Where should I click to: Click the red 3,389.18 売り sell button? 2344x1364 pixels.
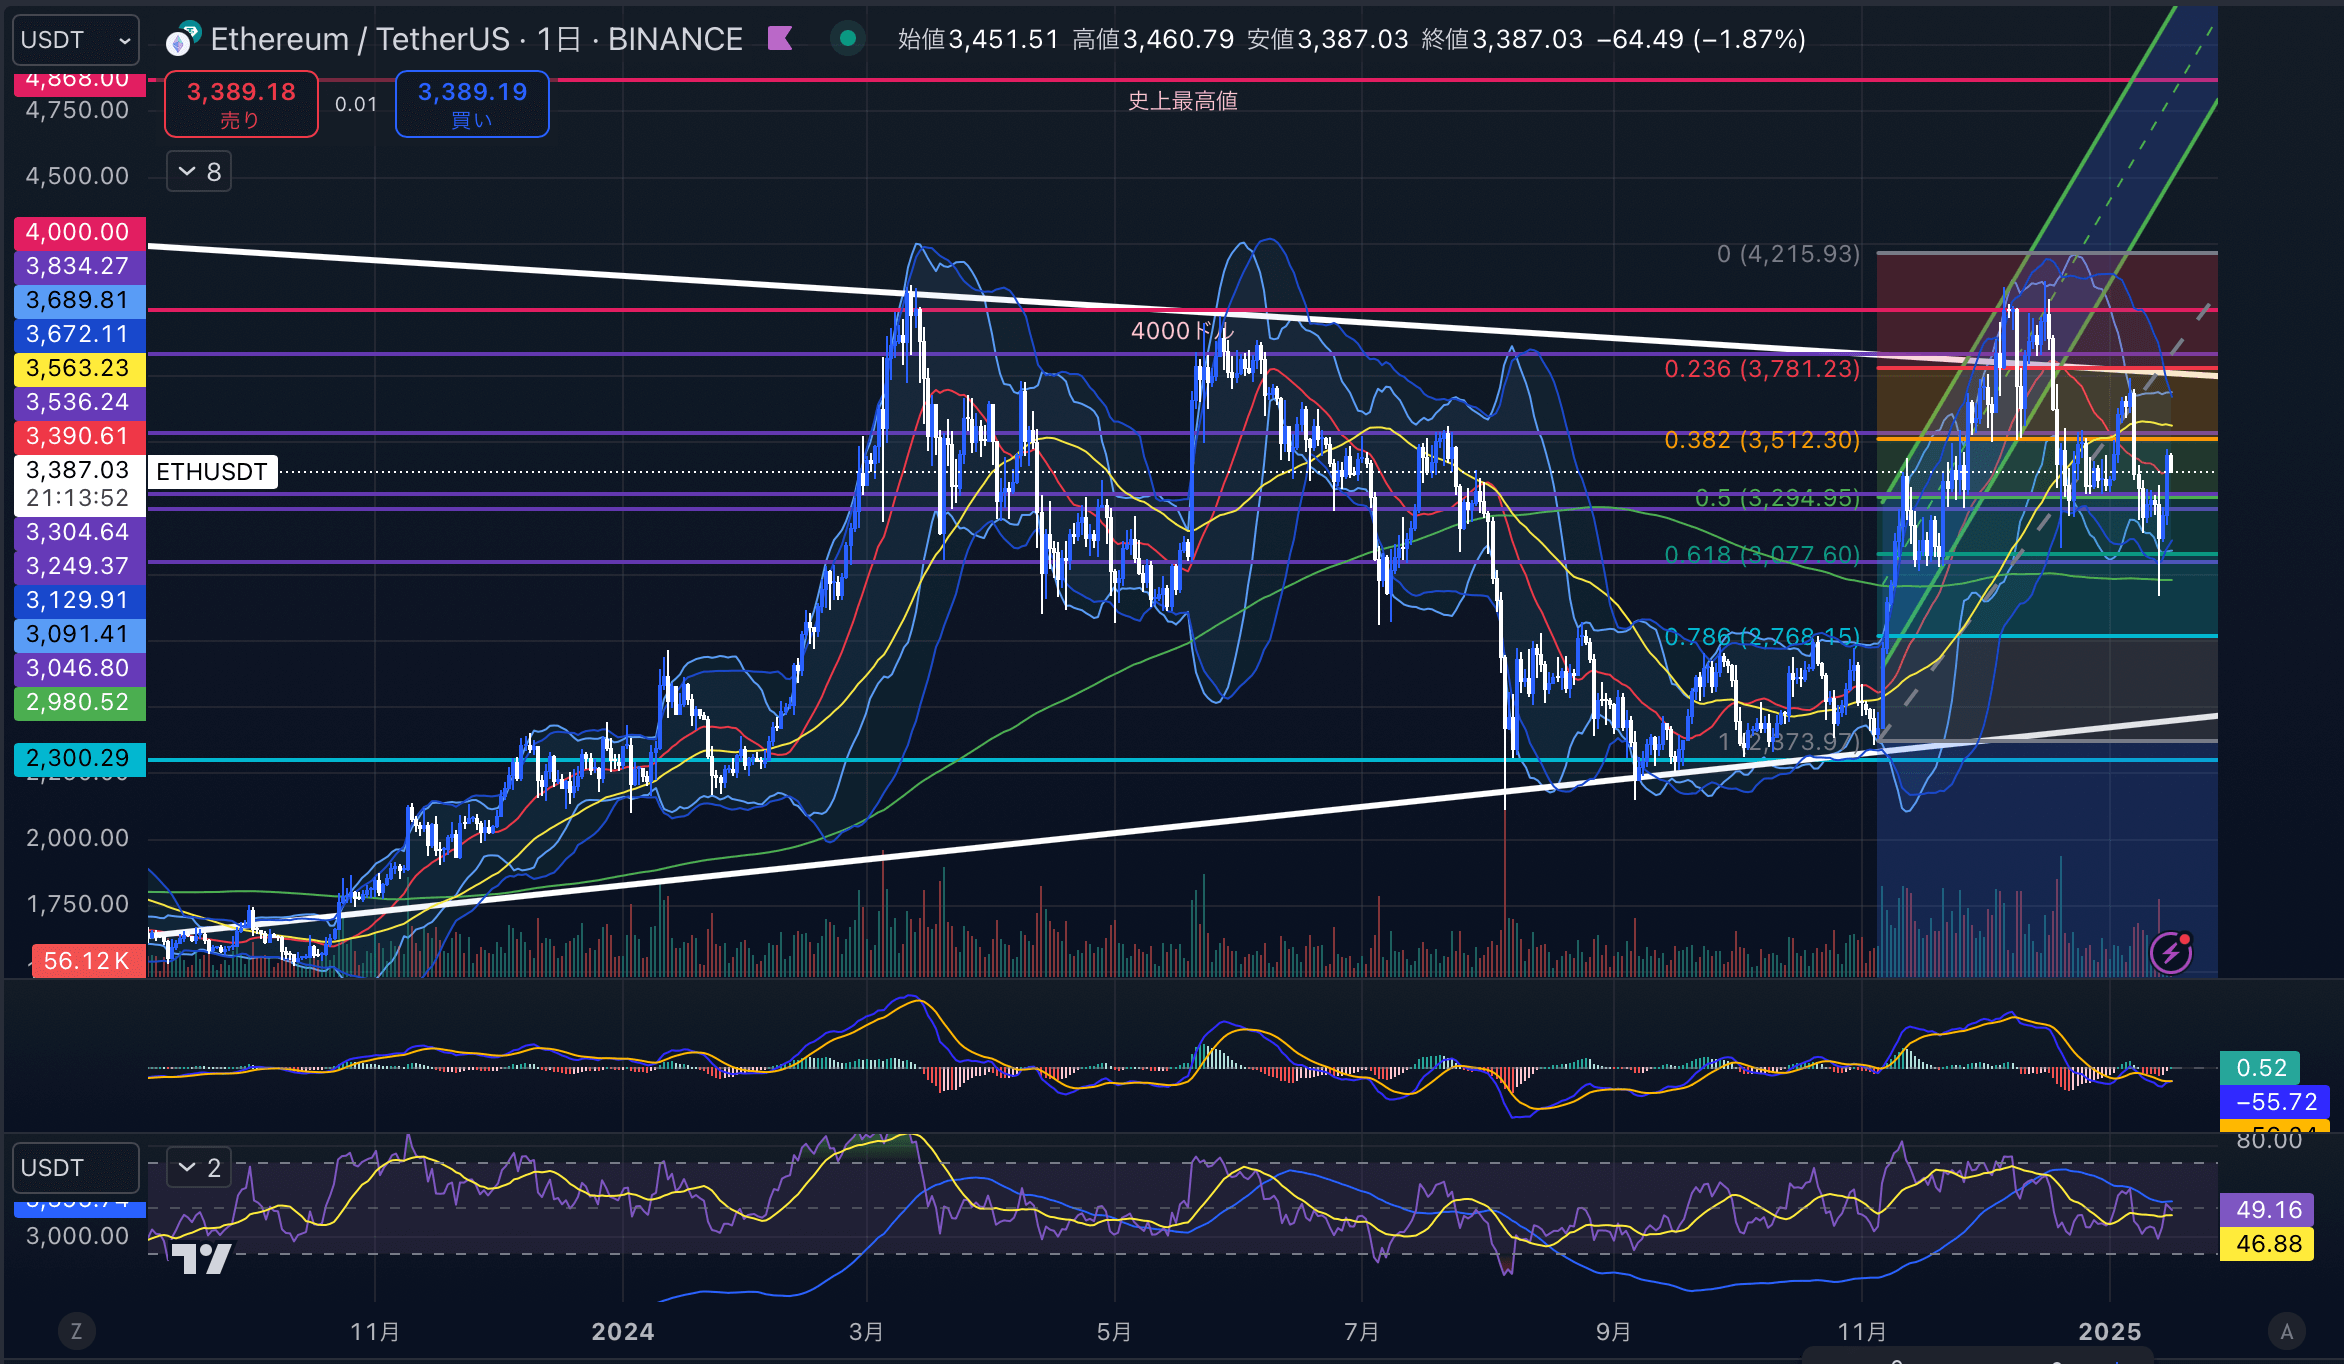pos(241,104)
